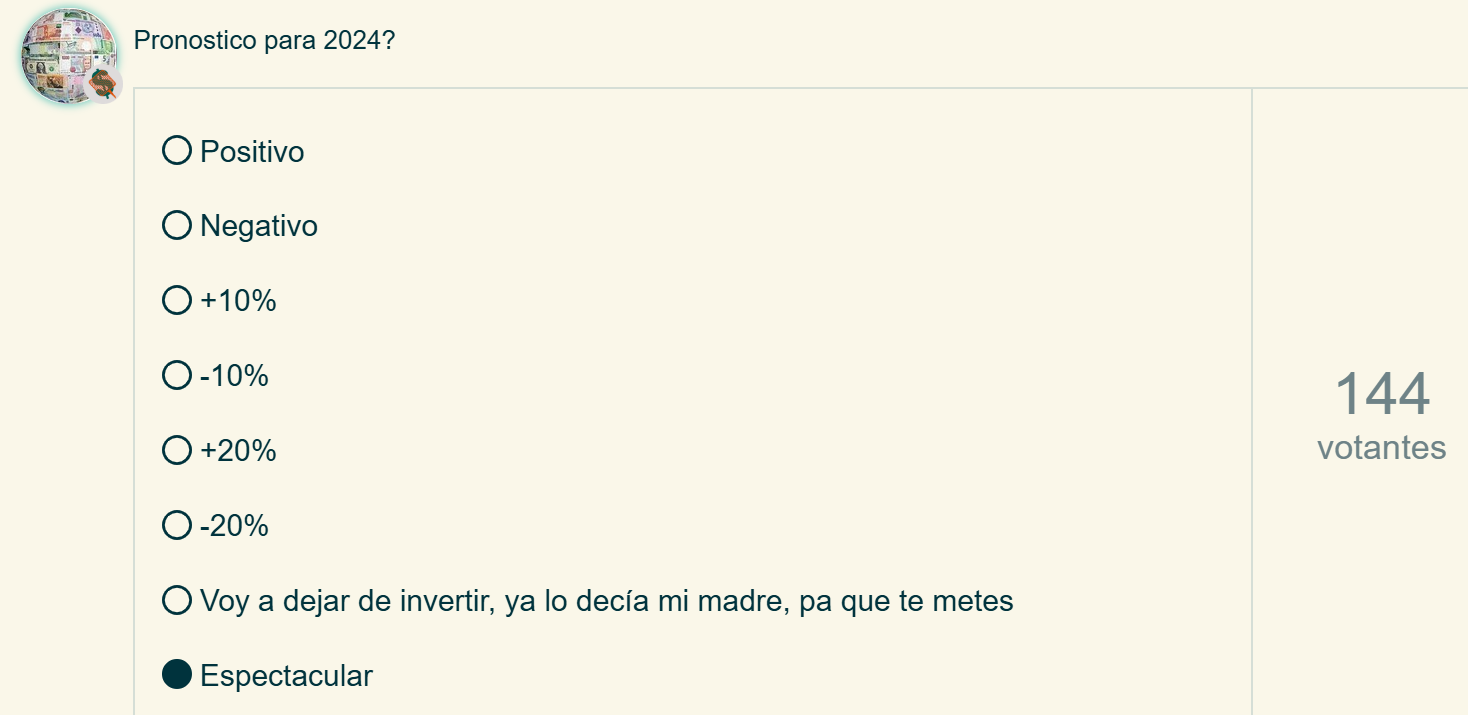Click the small dollar badge on the avatar

pyautogui.click(x=102, y=84)
